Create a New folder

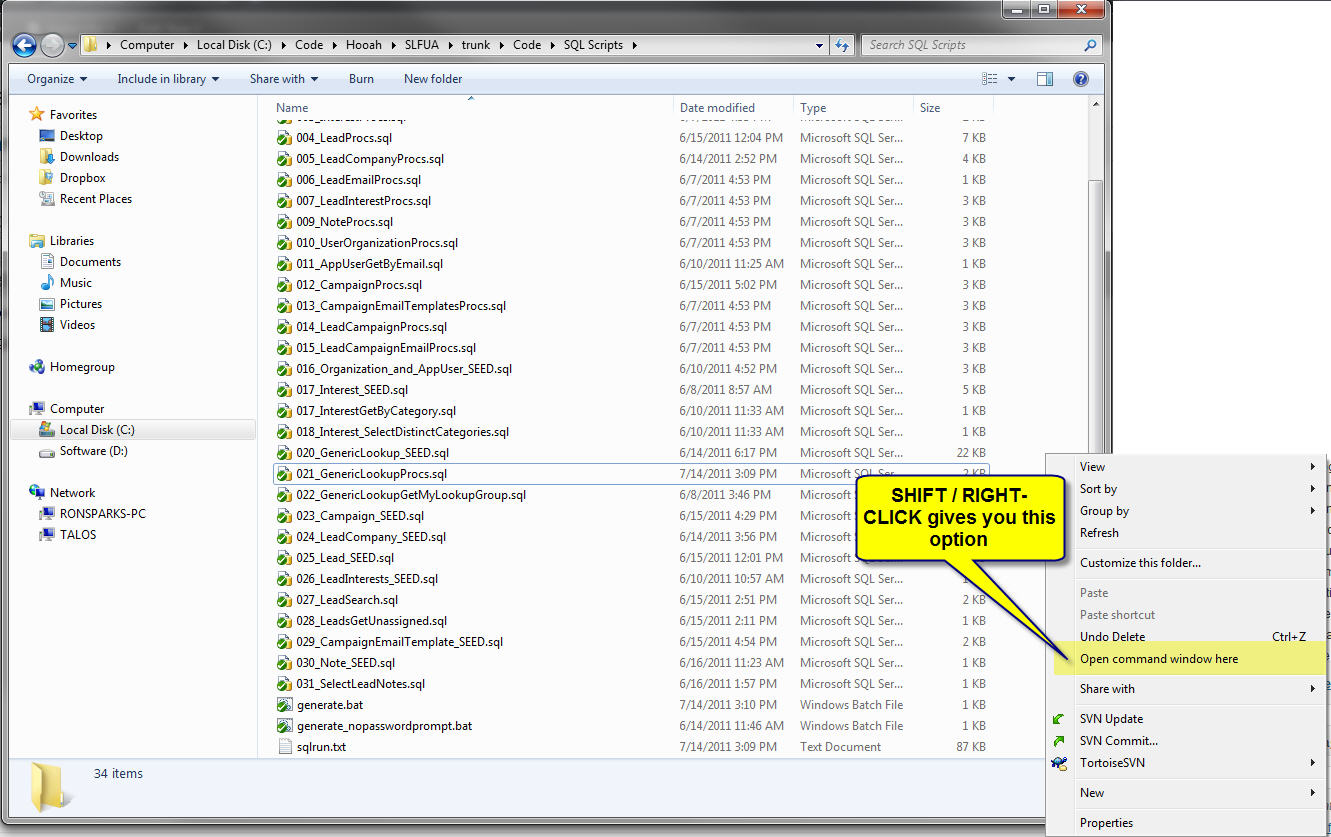pos(432,78)
